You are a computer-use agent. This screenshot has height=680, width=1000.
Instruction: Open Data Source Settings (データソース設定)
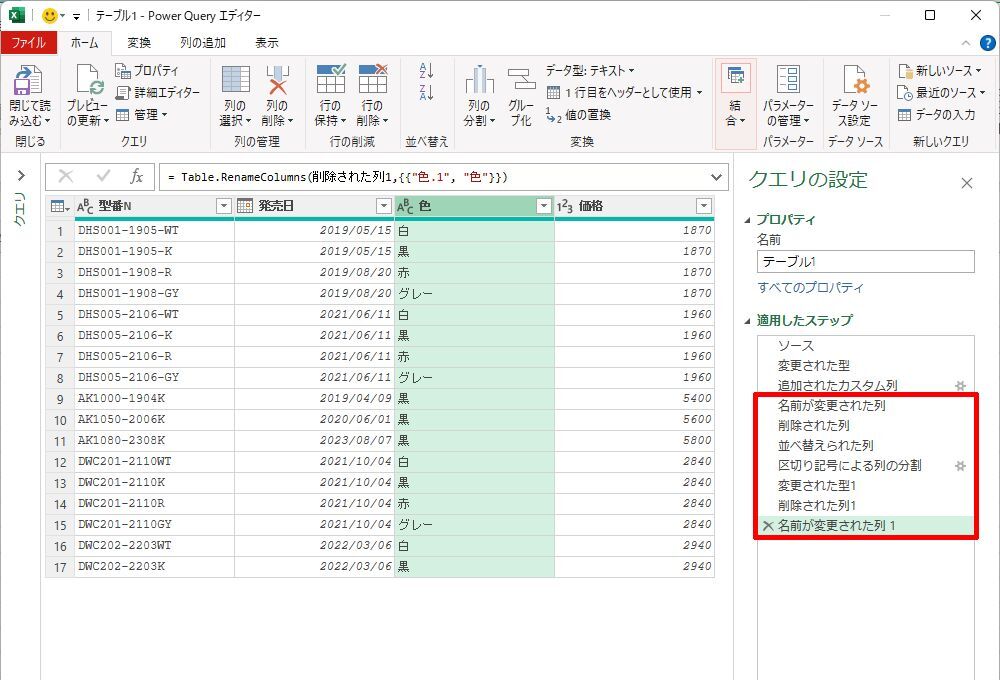(853, 84)
